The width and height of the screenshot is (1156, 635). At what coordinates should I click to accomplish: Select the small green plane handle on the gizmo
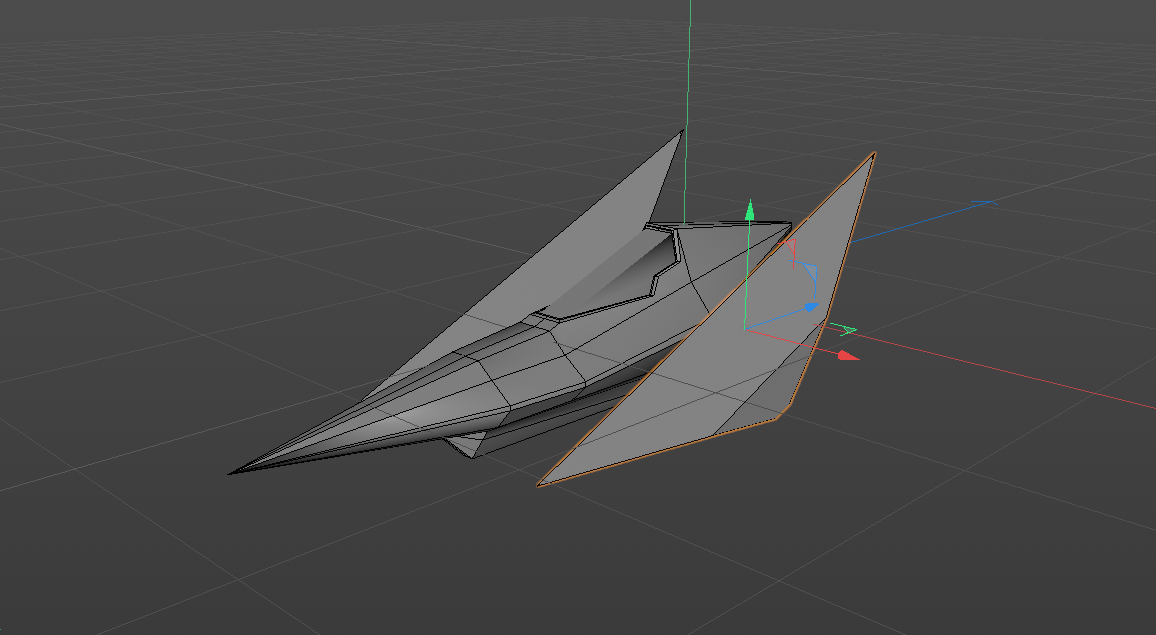tap(843, 329)
